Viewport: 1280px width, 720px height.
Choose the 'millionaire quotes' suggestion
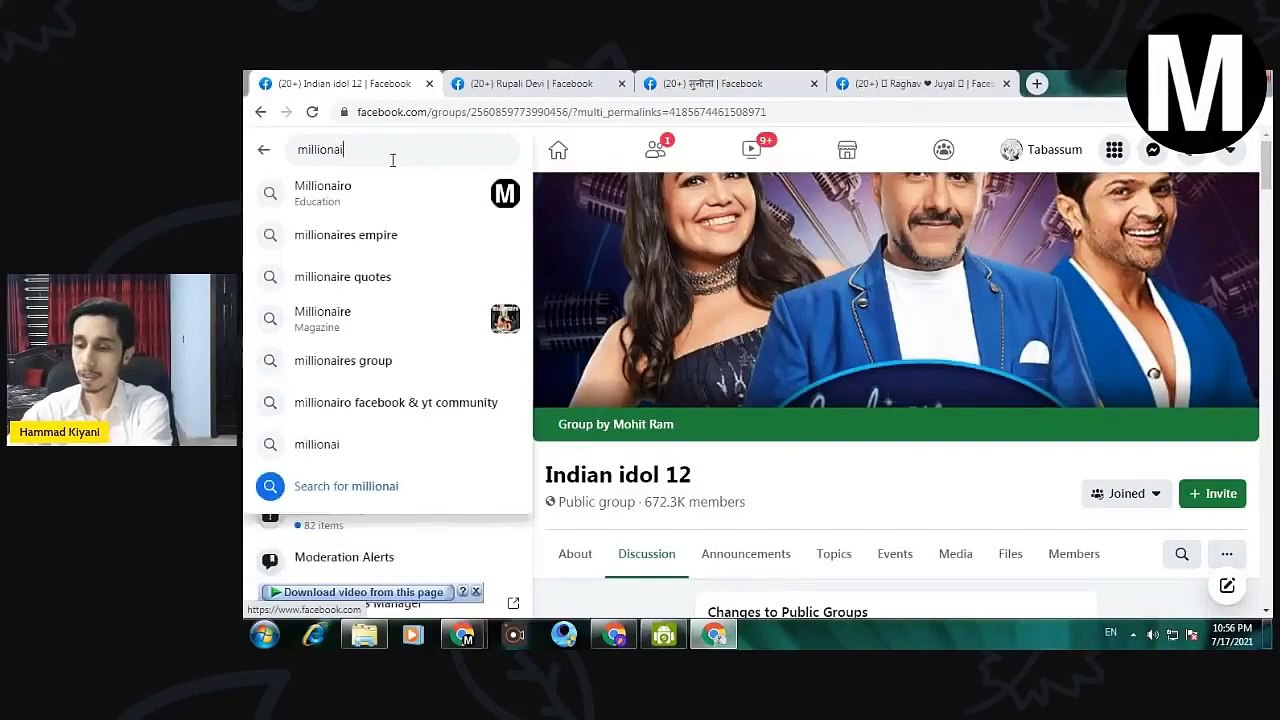pyautogui.click(x=388, y=277)
